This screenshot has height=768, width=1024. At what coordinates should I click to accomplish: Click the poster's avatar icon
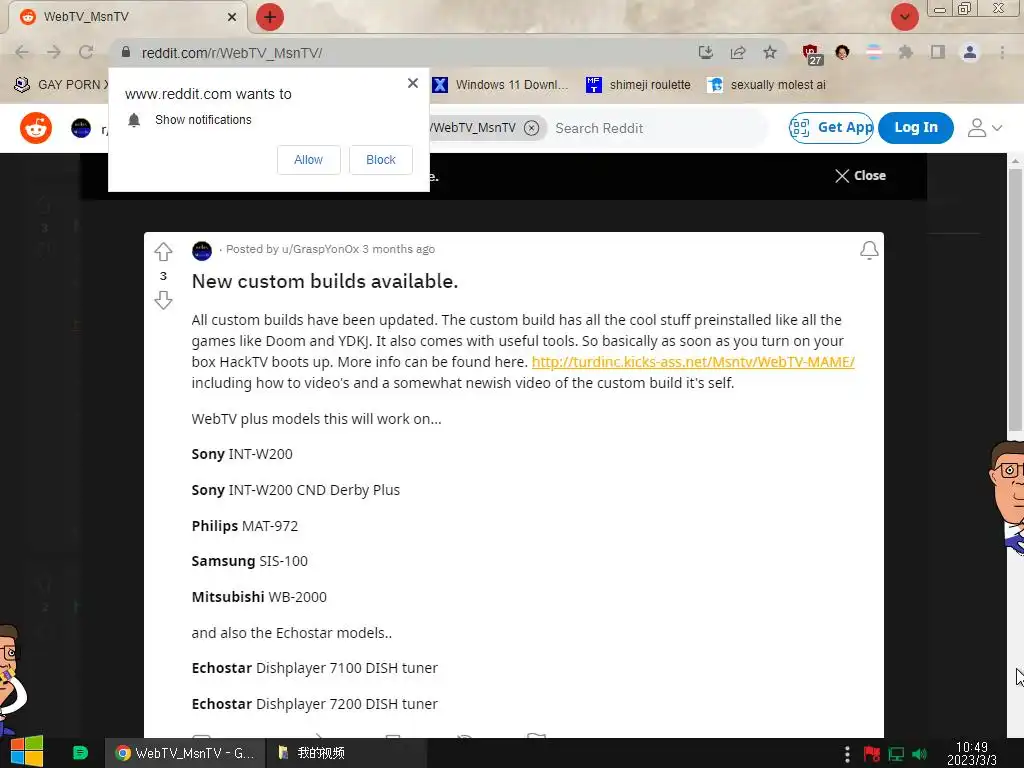pos(202,251)
